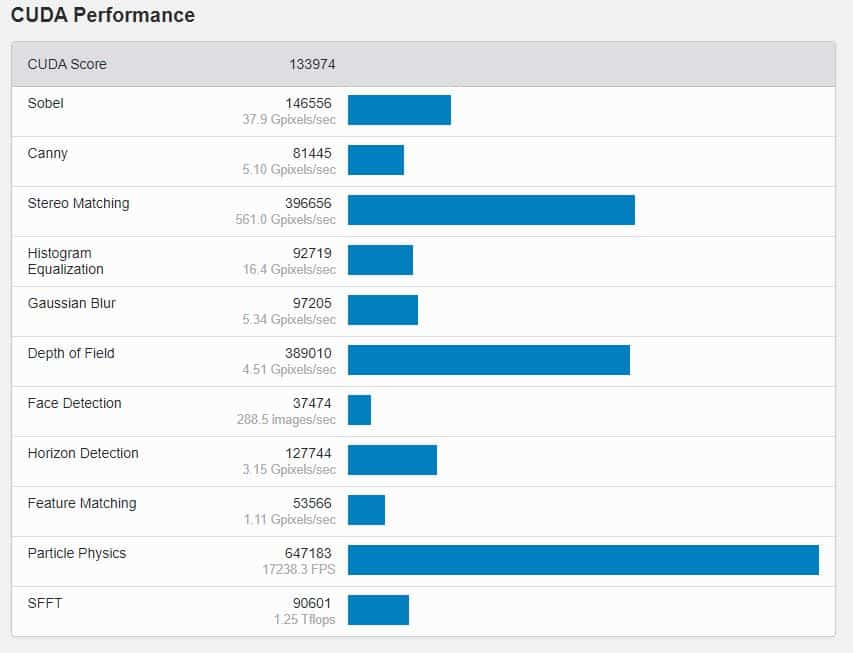This screenshot has height=653, width=853.
Task: Click the Stereo Matching blue bar
Action: (x=491, y=210)
